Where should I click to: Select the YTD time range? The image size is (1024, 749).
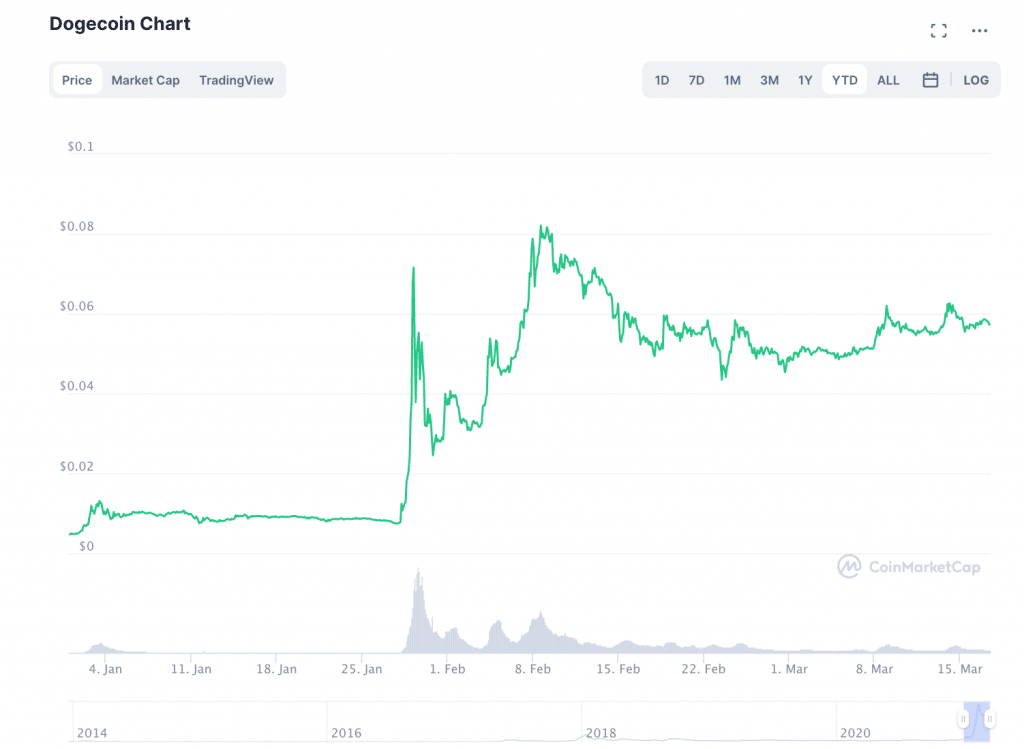click(x=845, y=80)
